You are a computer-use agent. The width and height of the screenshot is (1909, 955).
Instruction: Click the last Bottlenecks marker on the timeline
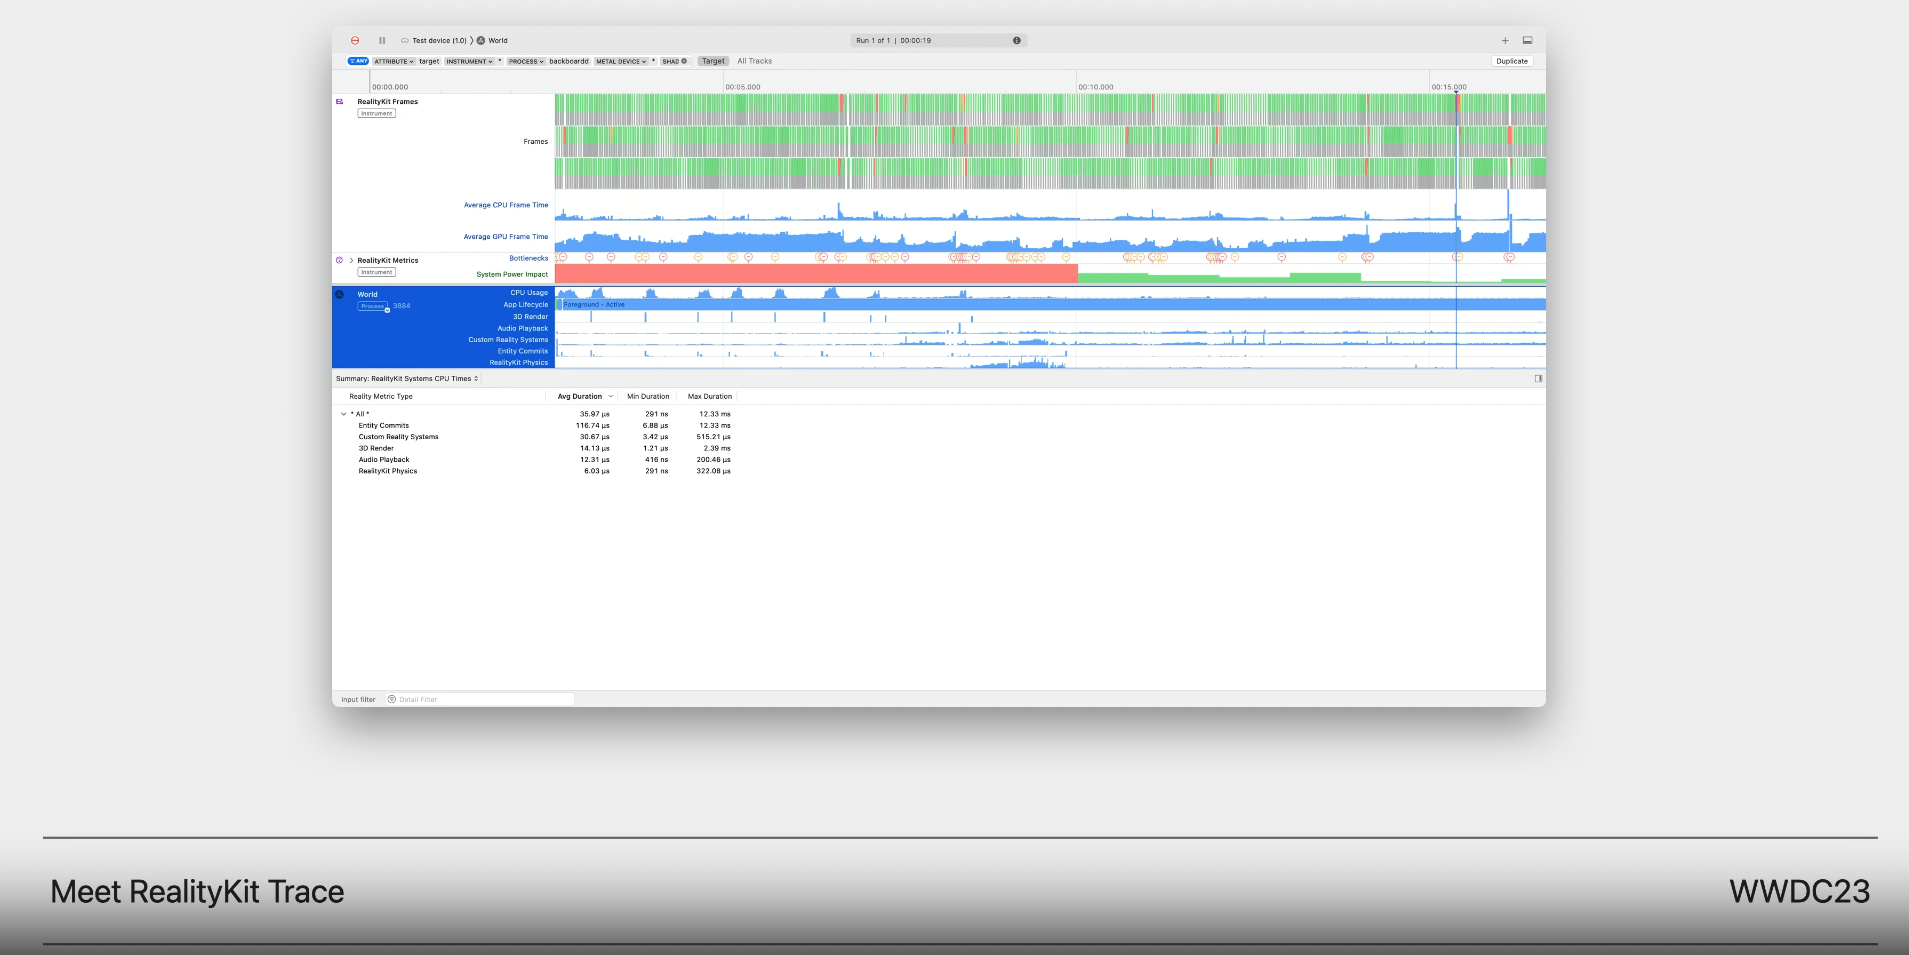point(1509,258)
